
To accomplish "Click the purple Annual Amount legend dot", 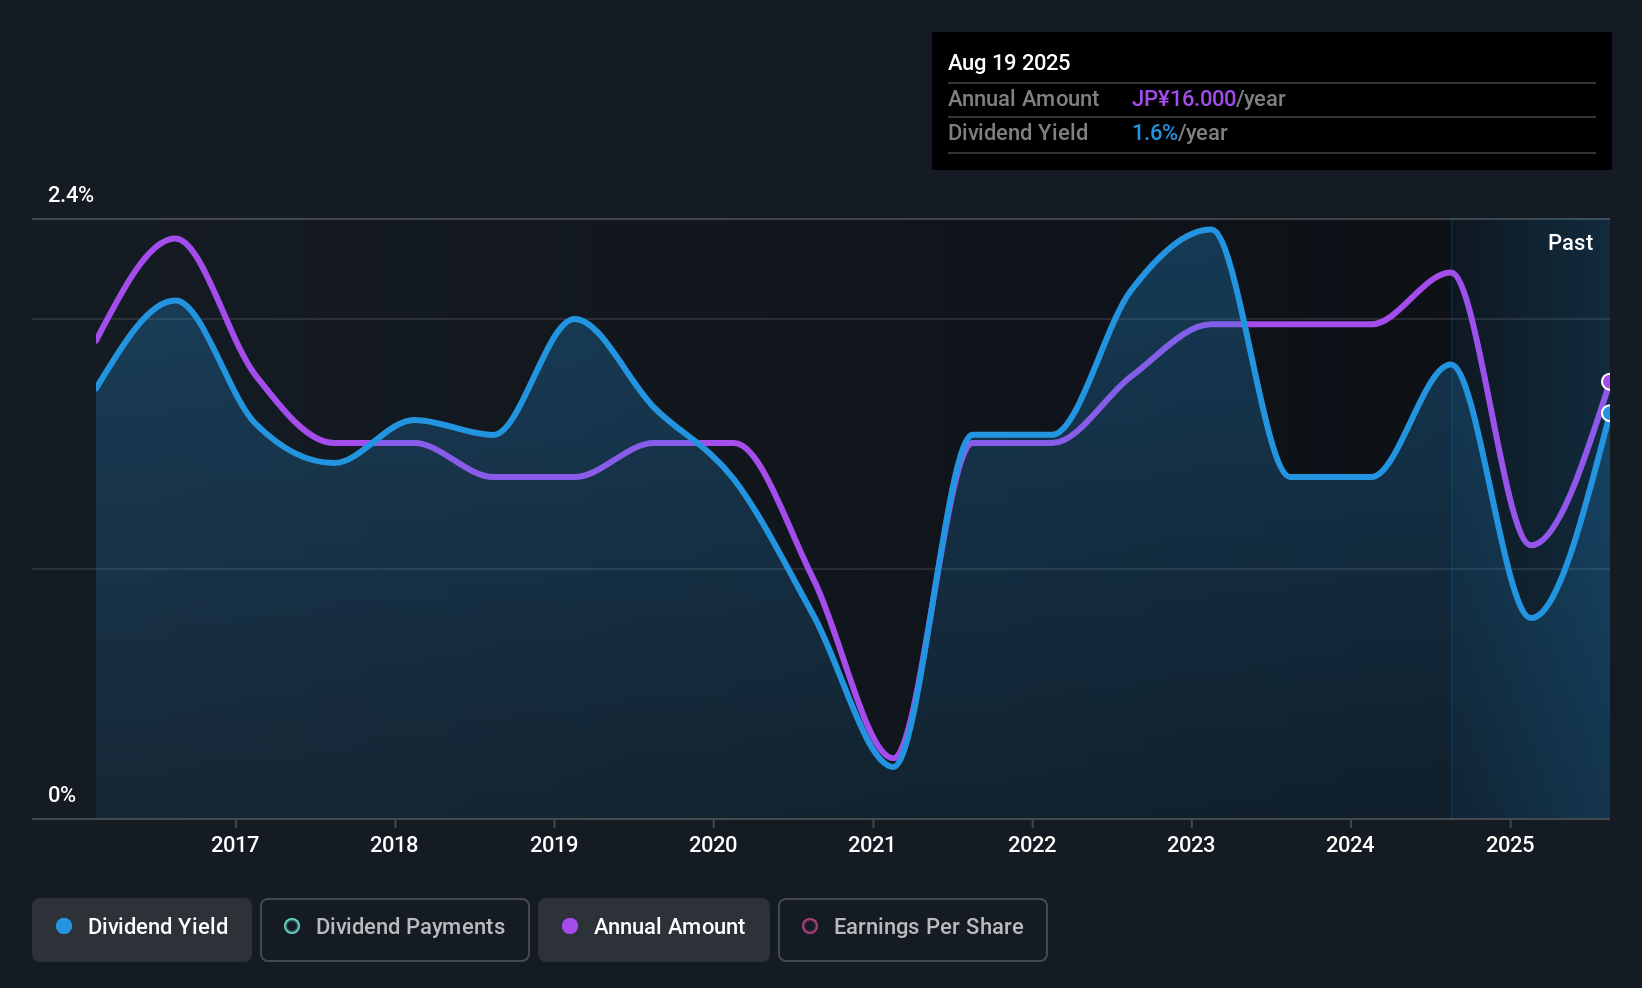I will point(570,926).
